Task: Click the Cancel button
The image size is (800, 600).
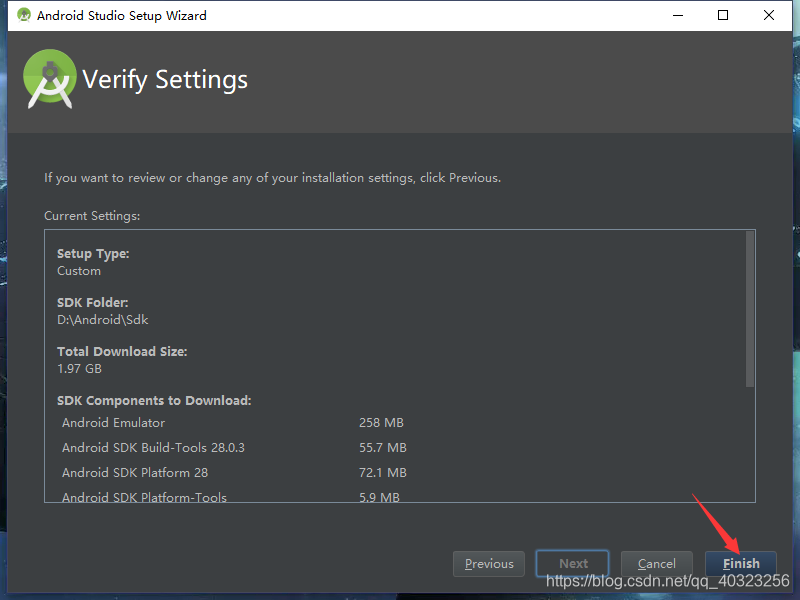Action: coord(657,564)
